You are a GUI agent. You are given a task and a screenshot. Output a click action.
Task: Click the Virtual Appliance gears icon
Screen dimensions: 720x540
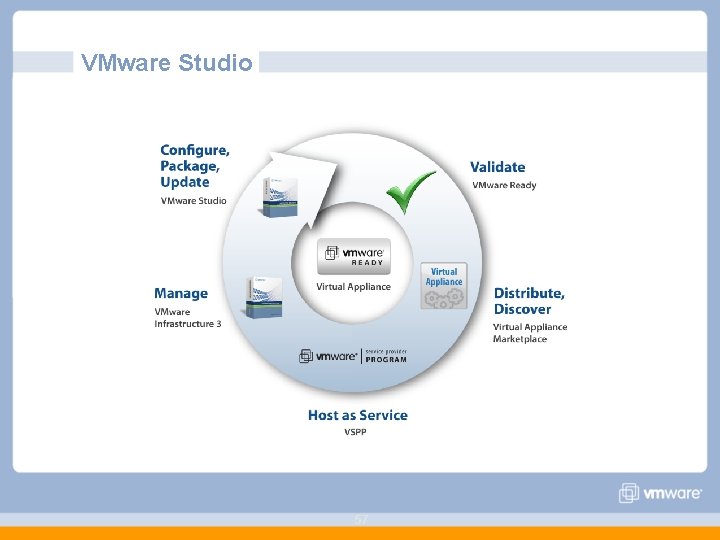point(444,285)
